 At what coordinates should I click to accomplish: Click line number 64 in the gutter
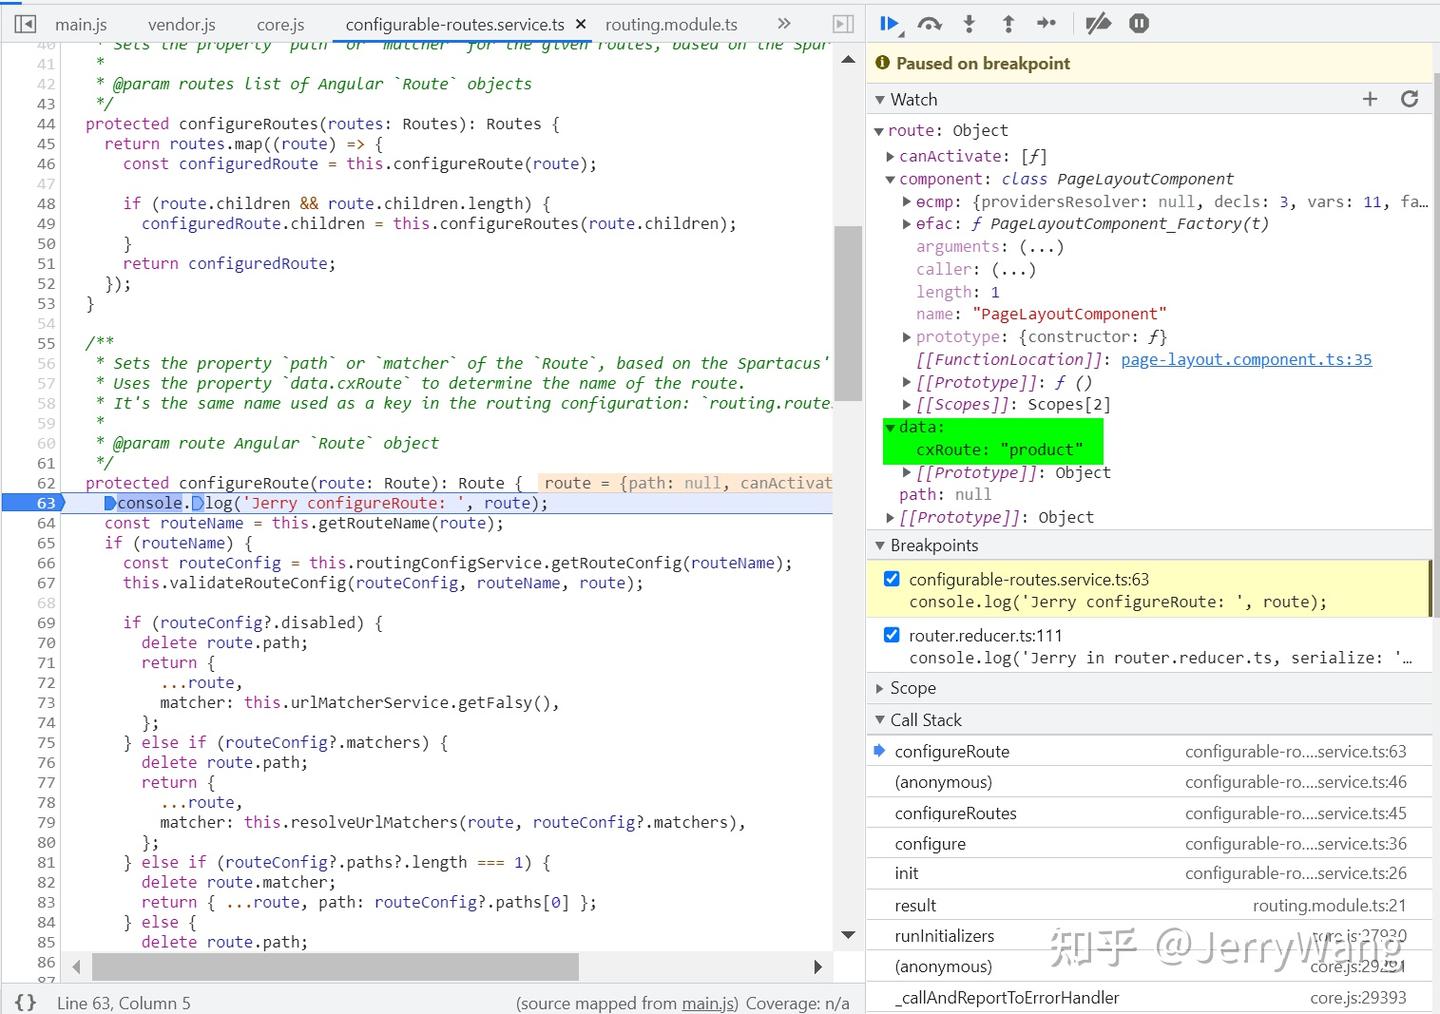click(46, 523)
